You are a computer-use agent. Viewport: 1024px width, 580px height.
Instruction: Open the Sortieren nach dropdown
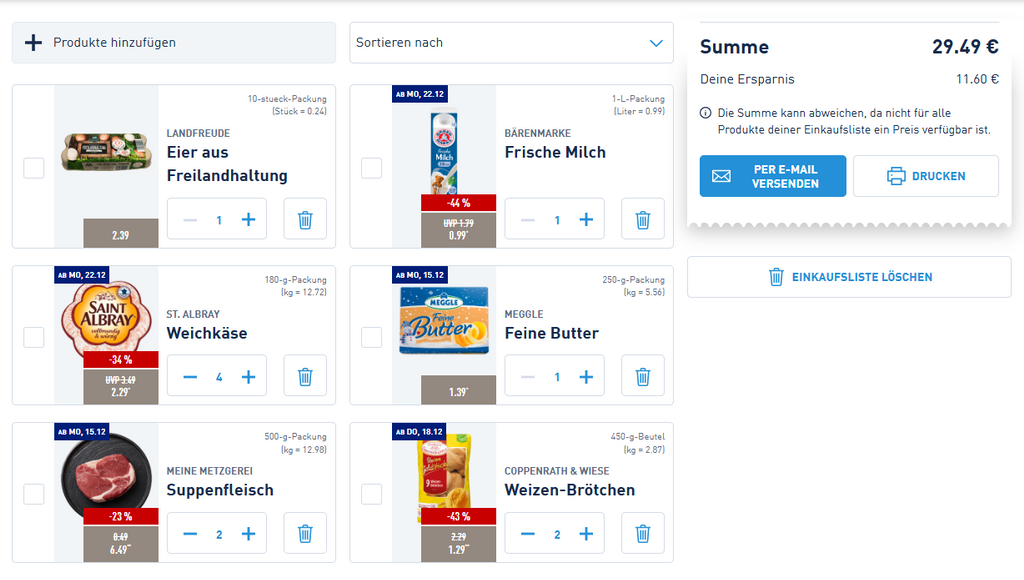(x=511, y=43)
